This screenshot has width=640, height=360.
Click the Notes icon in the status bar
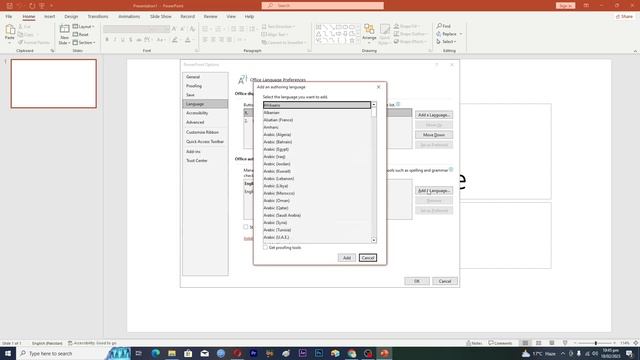tap(469, 343)
